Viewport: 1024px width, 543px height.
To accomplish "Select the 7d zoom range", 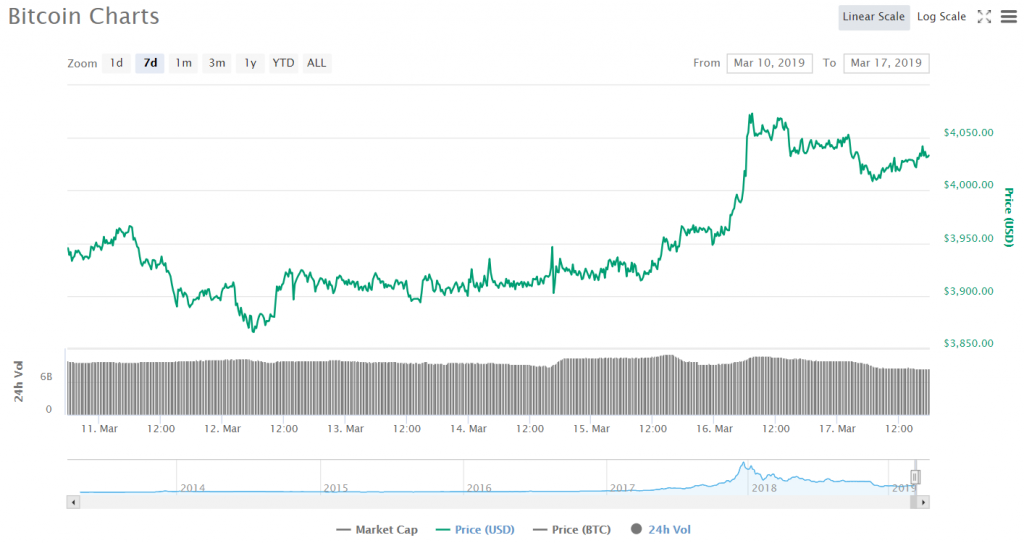I will 150,63.
